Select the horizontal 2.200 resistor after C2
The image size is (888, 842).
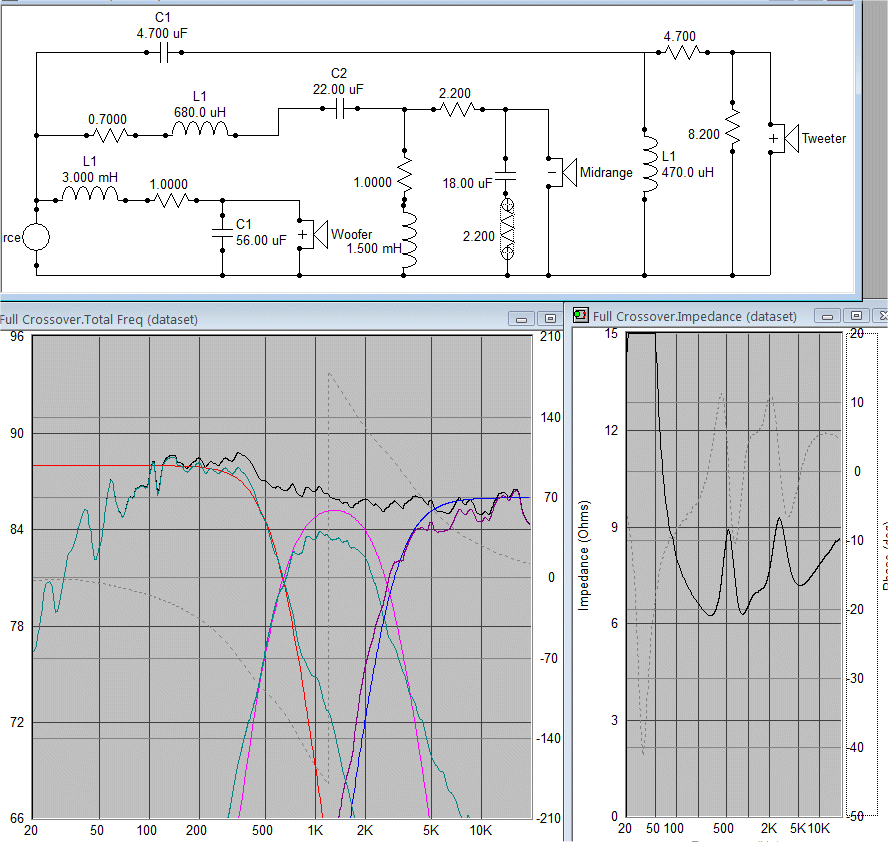pyautogui.click(x=458, y=109)
